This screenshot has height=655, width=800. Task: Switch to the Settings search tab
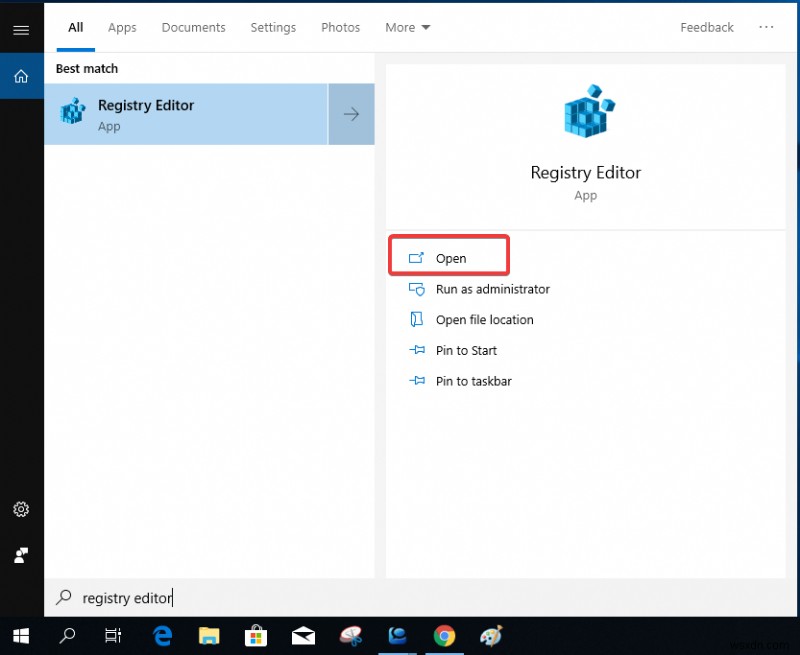(273, 27)
